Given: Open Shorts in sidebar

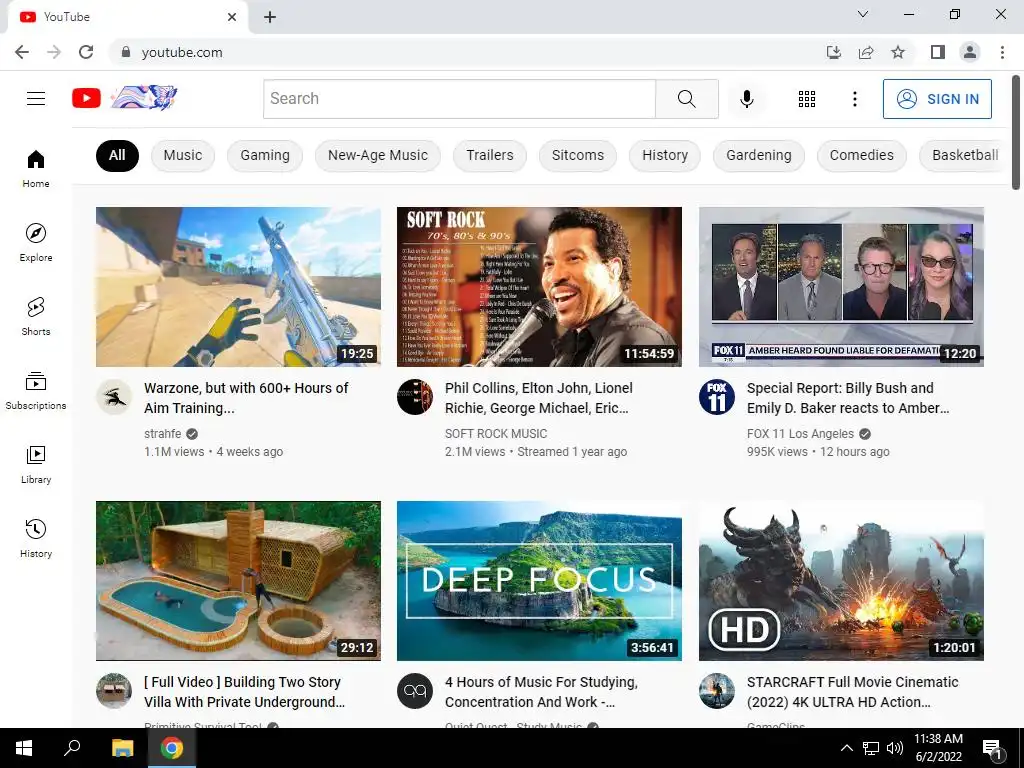Looking at the screenshot, I should tap(36, 317).
